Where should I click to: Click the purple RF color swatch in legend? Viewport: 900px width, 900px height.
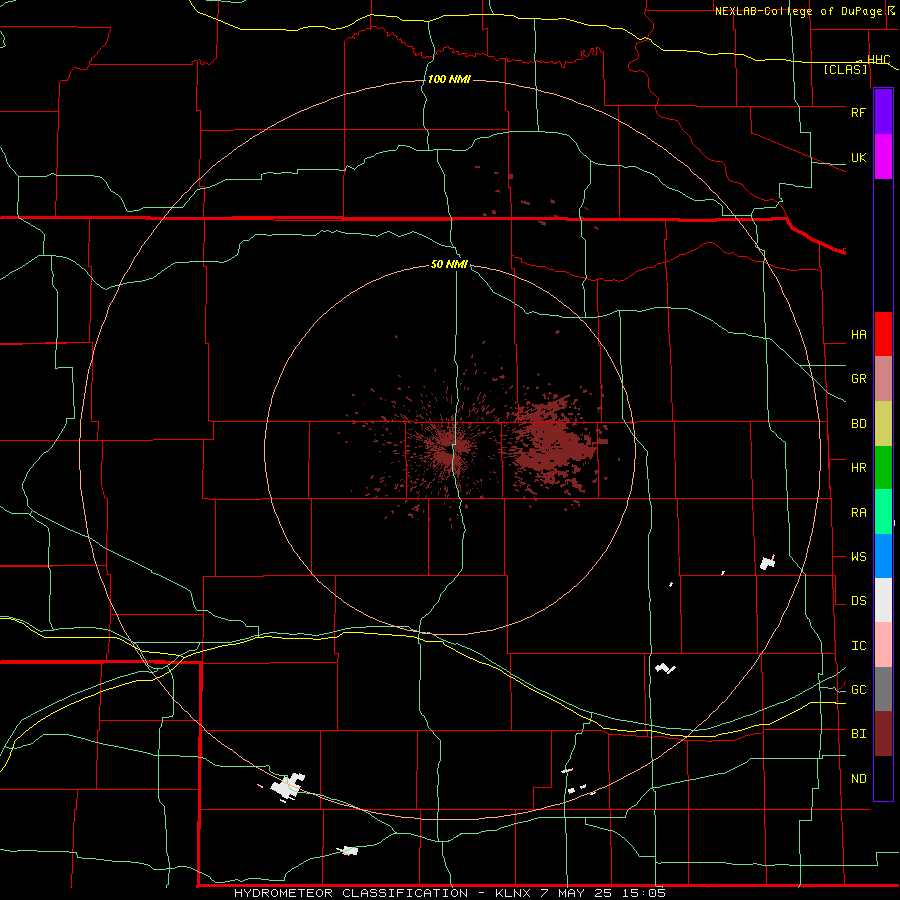pyautogui.click(x=883, y=112)
